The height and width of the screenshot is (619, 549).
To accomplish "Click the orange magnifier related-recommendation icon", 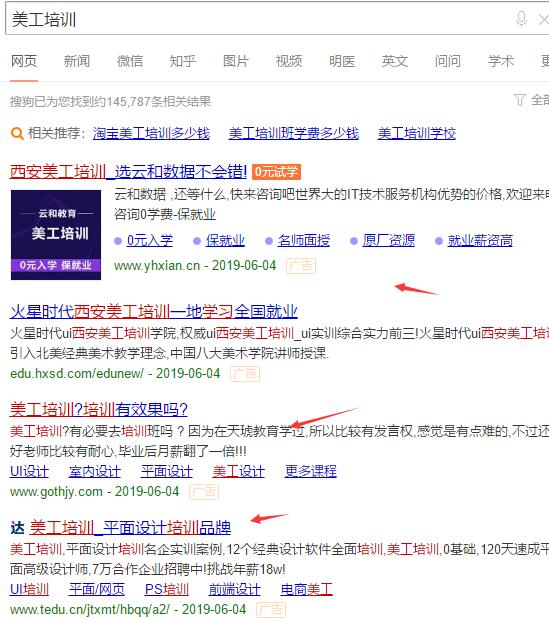I will pos(17,133).
